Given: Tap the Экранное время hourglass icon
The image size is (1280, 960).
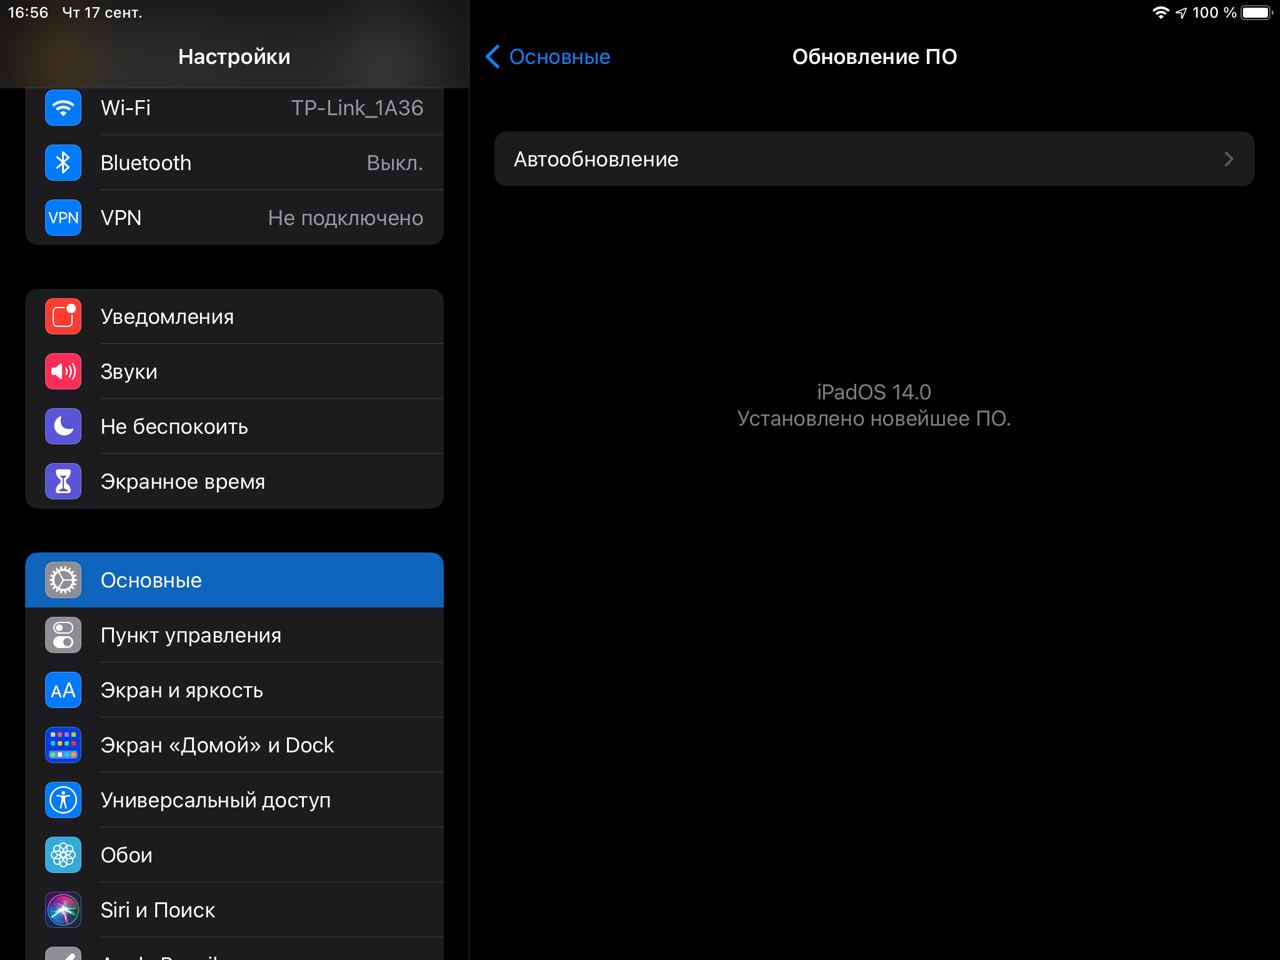Looking at the screenshot, I should click(x=63, y=482).
